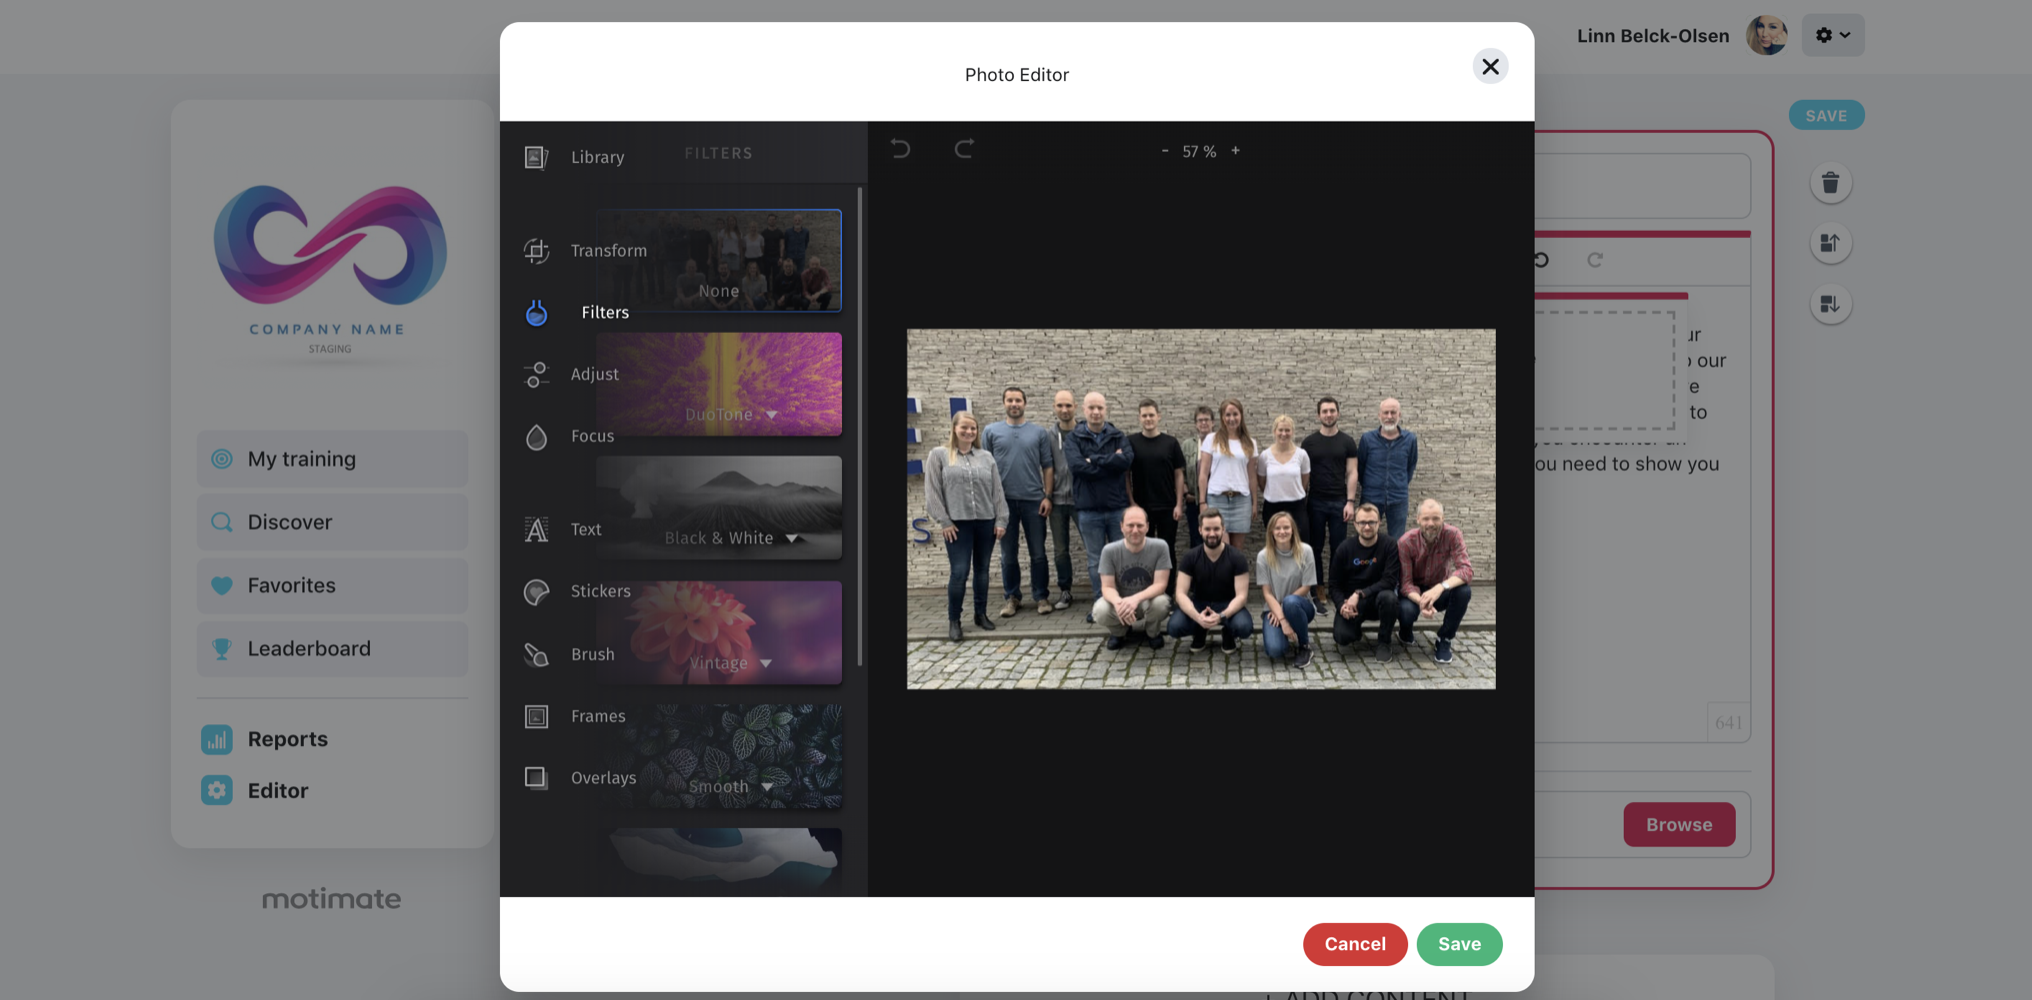Screen dimensions: 2032x1000
Task: Open the Library menu label
Action: coord(598,157)
